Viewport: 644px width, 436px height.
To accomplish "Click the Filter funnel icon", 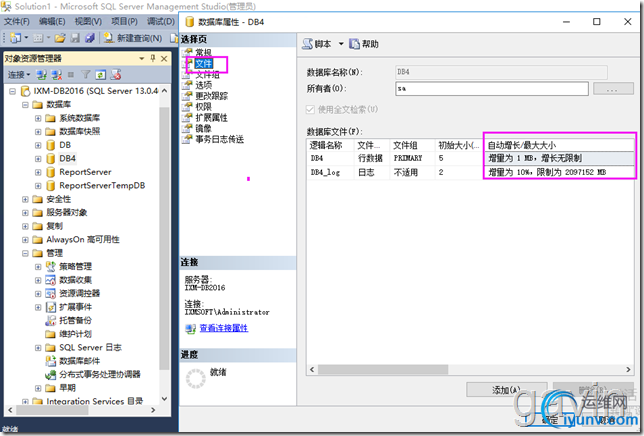I will pos(85,74).
